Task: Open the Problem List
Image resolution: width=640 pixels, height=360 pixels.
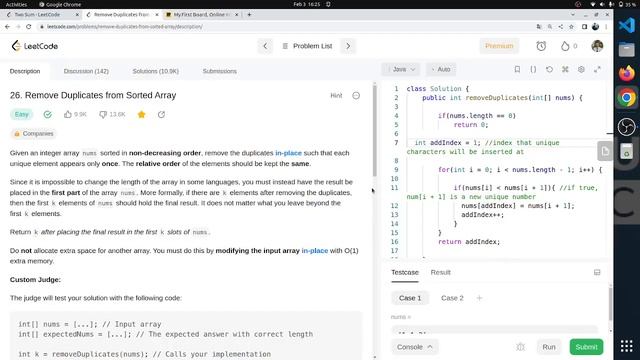Action: coord(307,46)
